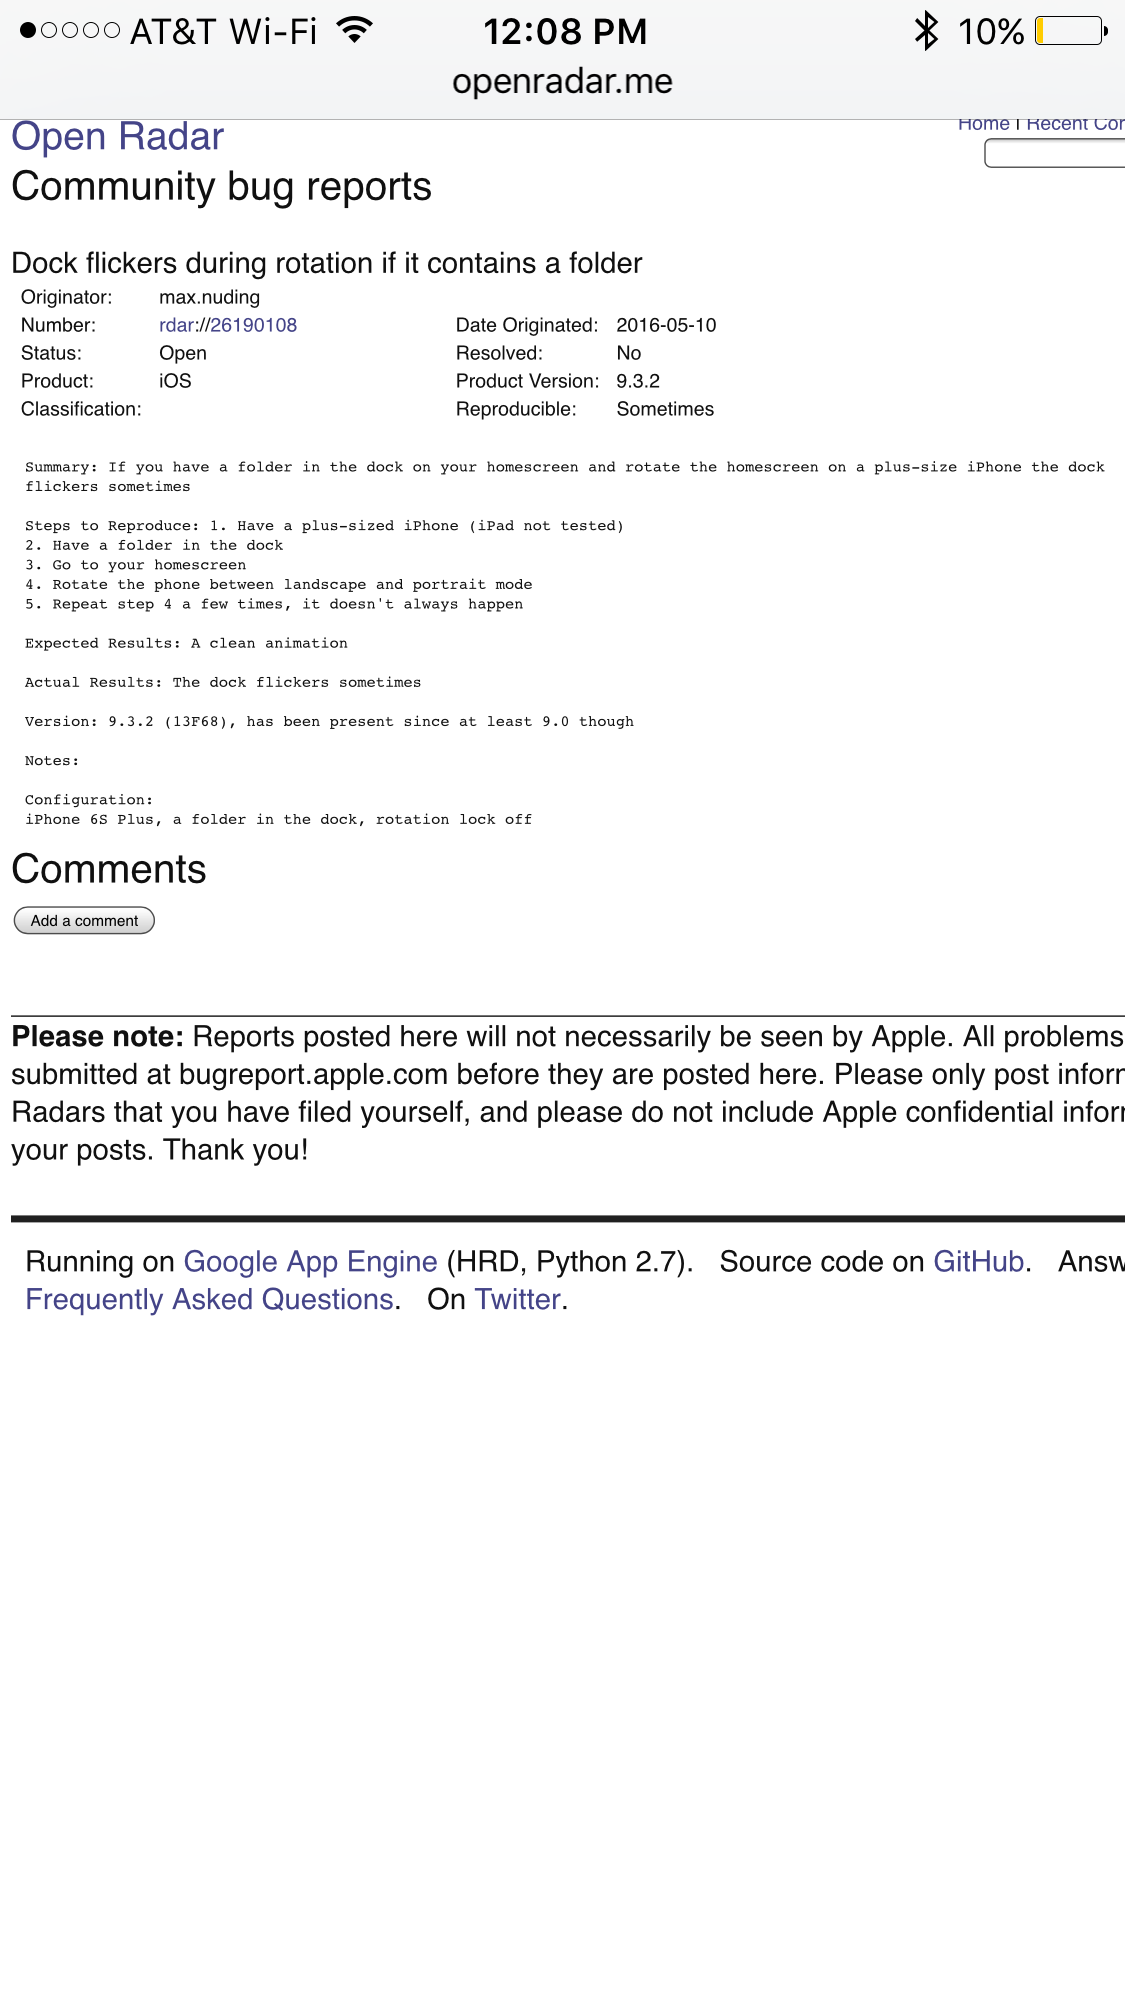Tap the iPhone 6S Plus configuration line
The height and width of the screenshot is (2001, 1125).
[x=278, y=819]
